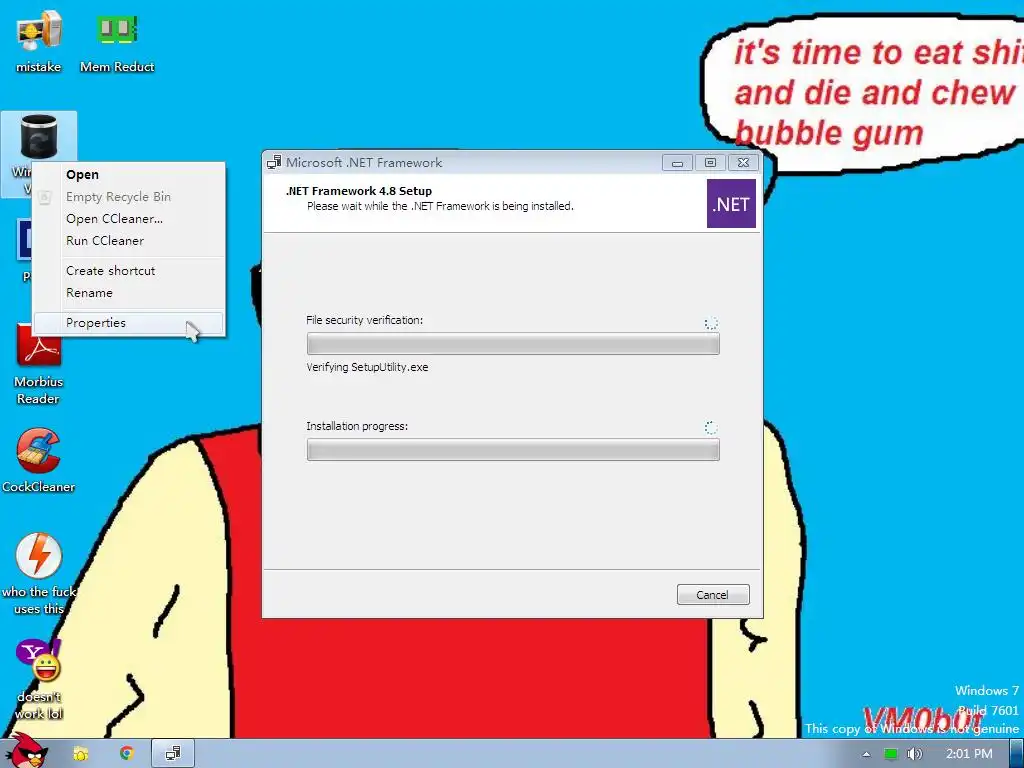The image size is (1024, 768).
Task: Choose Open in the context menu
Action: (x=129, y=174)
